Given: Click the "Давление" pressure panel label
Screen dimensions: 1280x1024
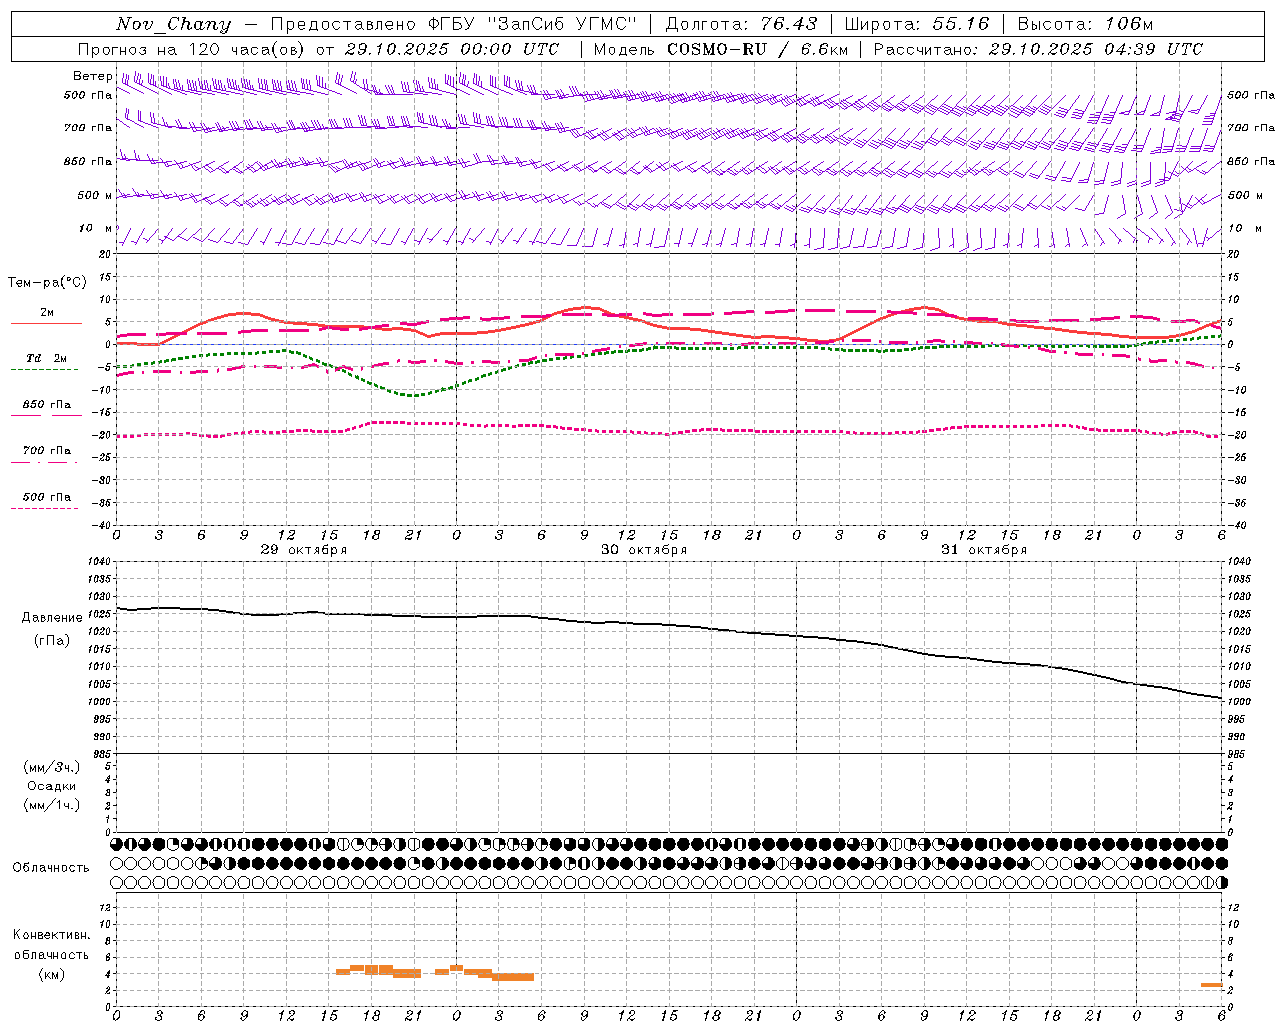Looking at the screenshot, I should (x=52, y=618).
